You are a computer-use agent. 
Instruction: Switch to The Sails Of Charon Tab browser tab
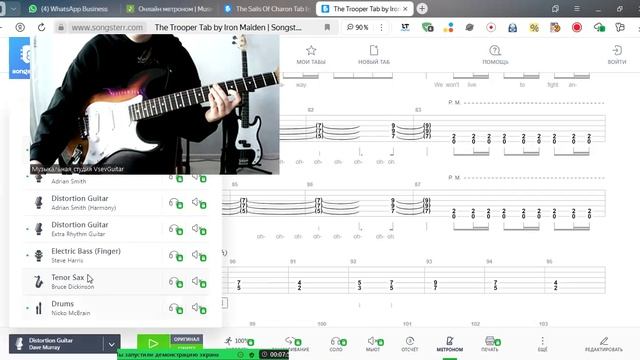(x=267, y=9)
